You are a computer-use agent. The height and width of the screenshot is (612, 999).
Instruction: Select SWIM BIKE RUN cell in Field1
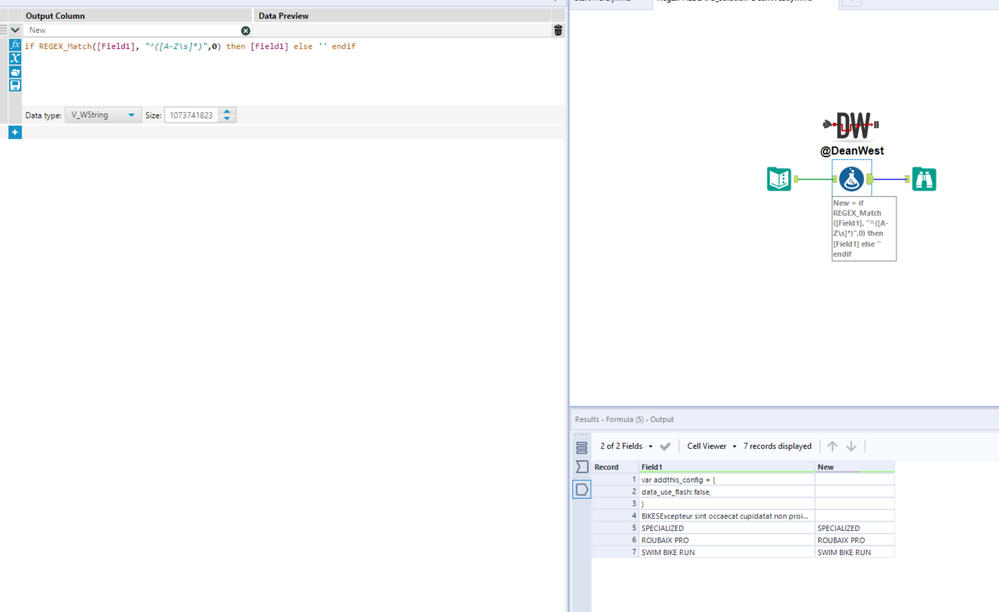point(727,552)
